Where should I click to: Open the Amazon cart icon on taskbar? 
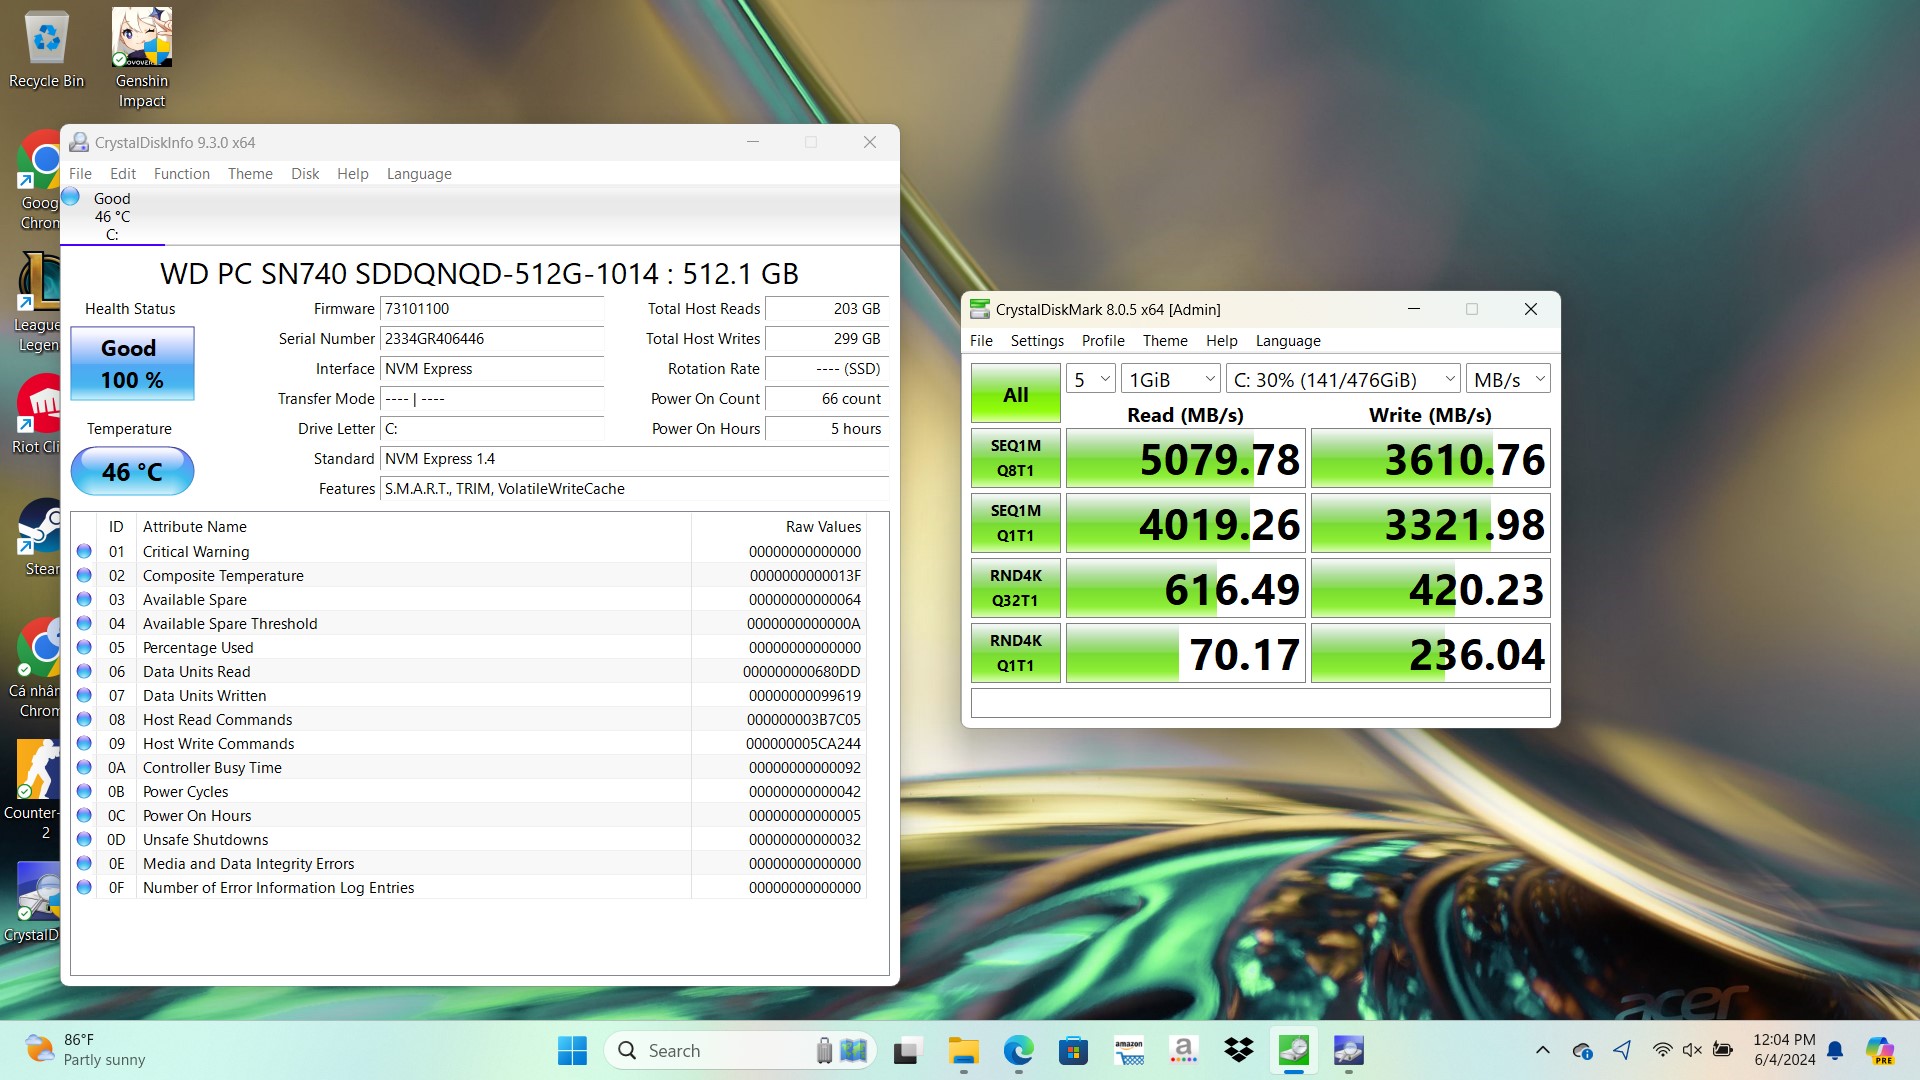(1129, 1050)
